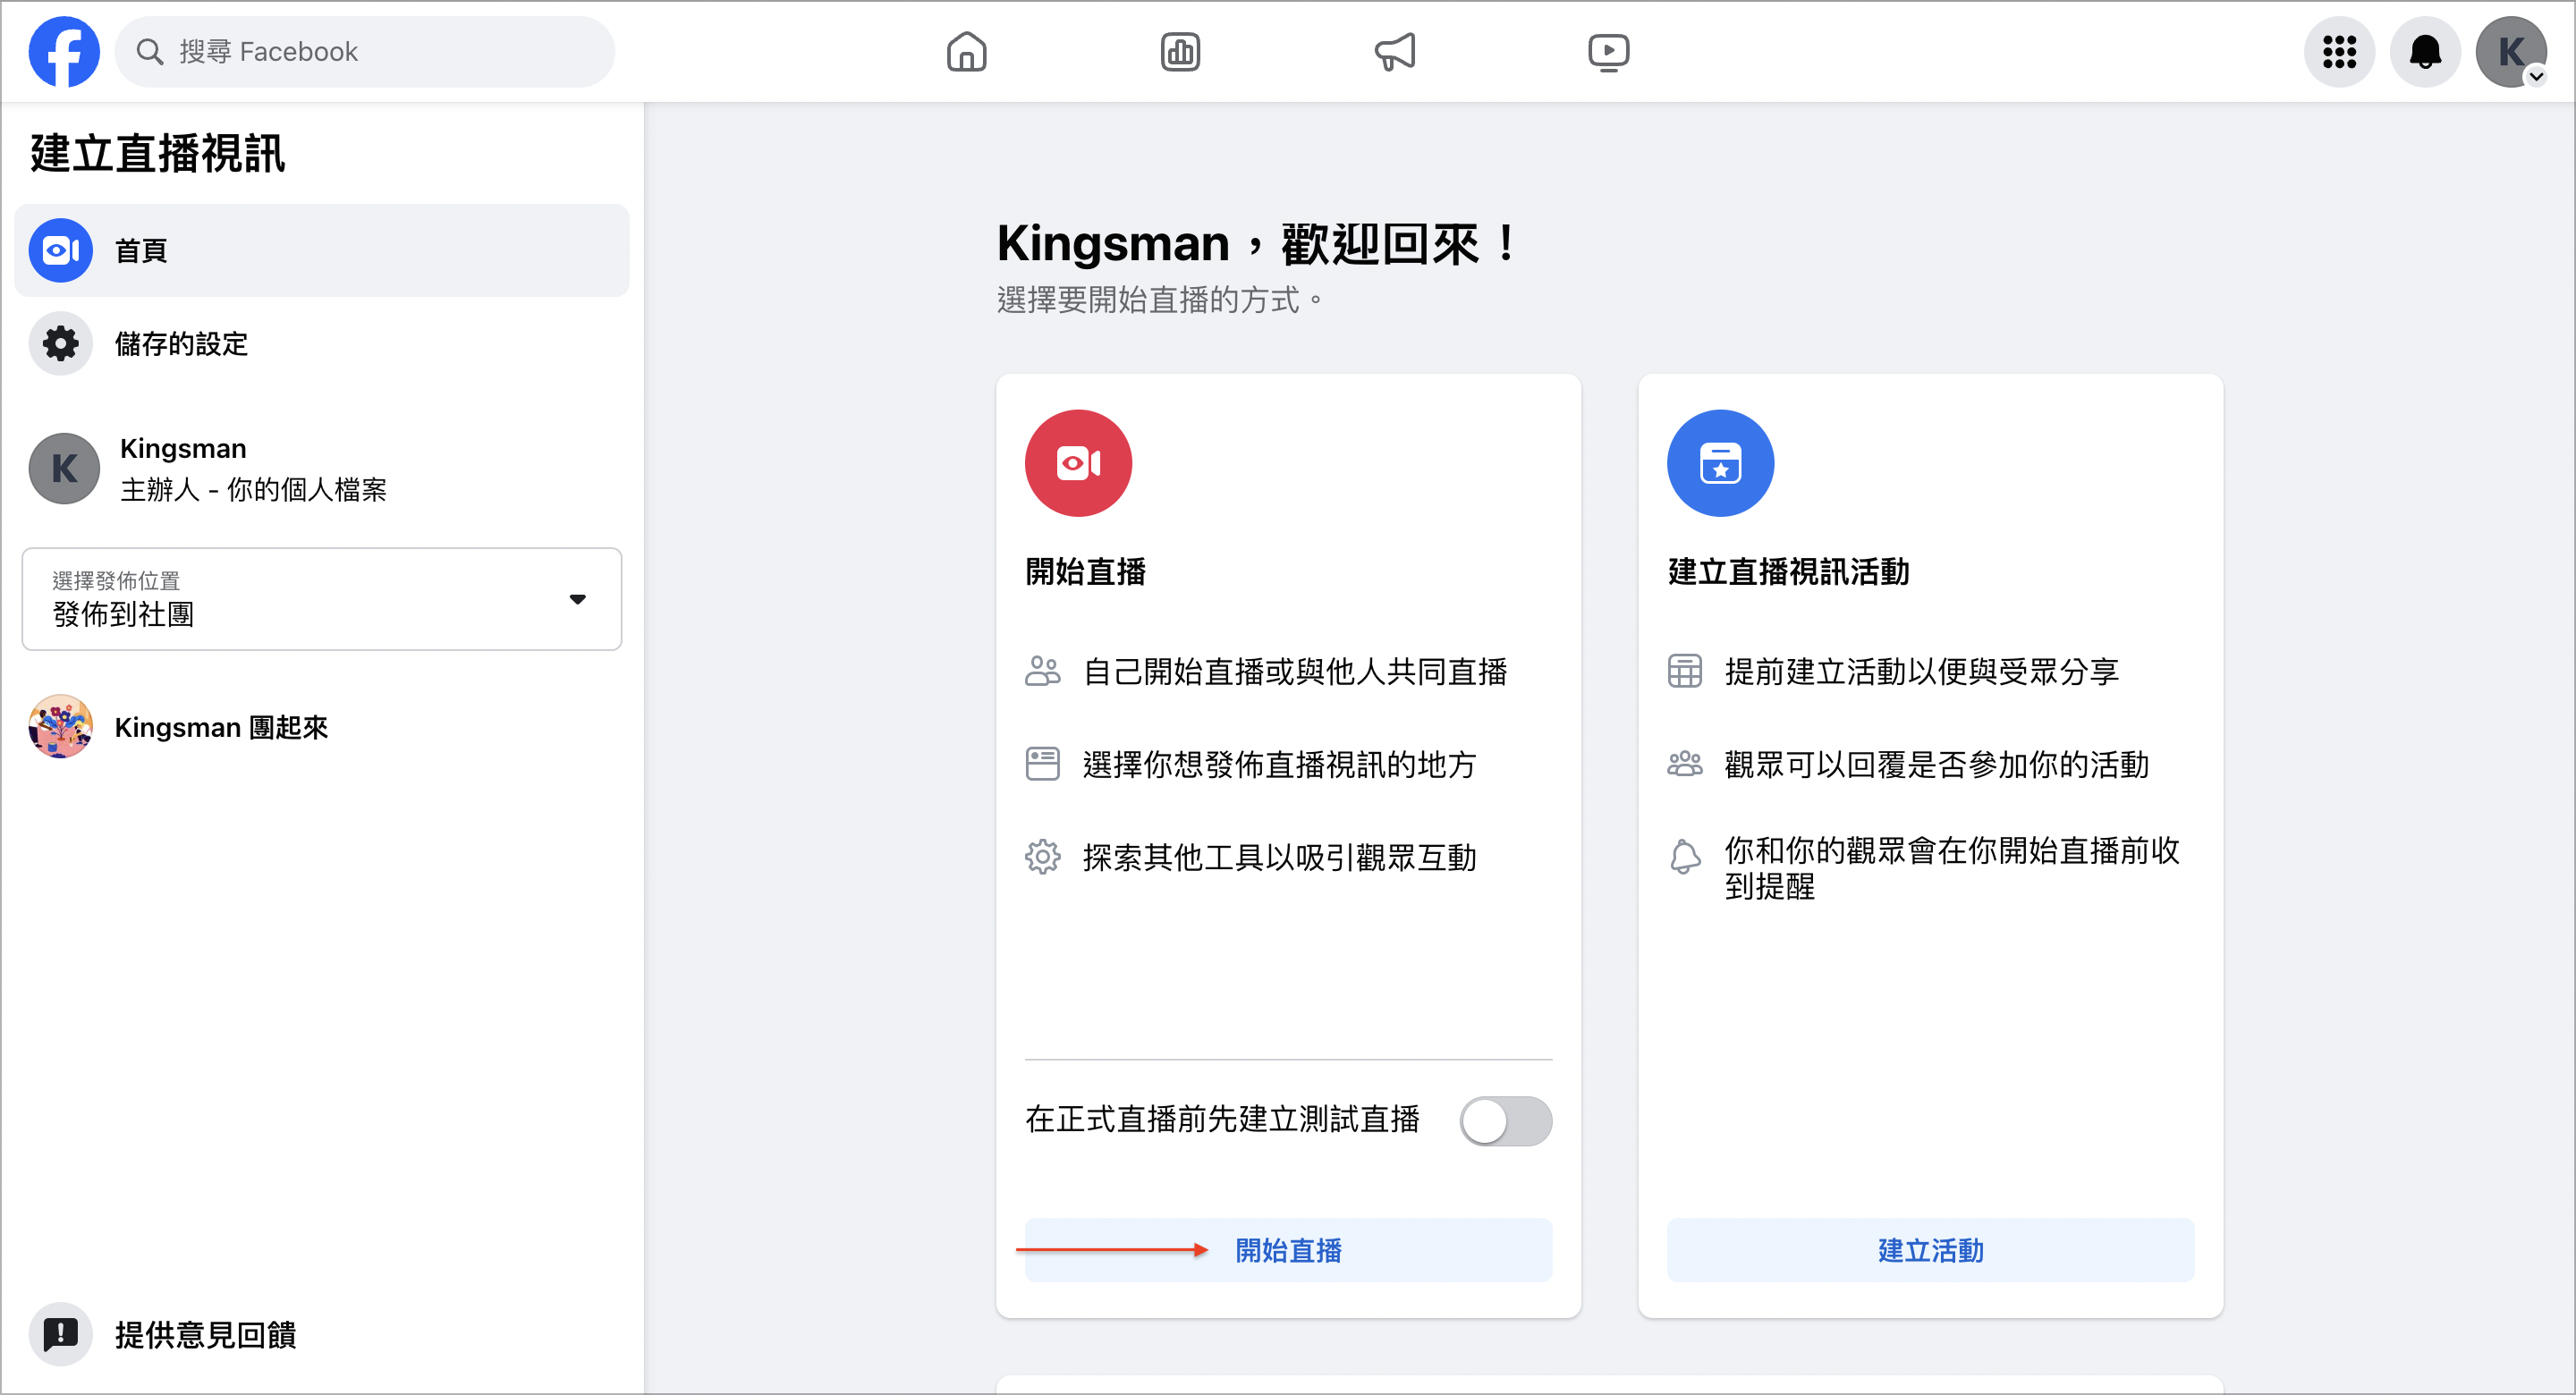Screen dimensions: 2576x1395
Task: Click the feedback exclamation icon
Action: [61, 1334]
